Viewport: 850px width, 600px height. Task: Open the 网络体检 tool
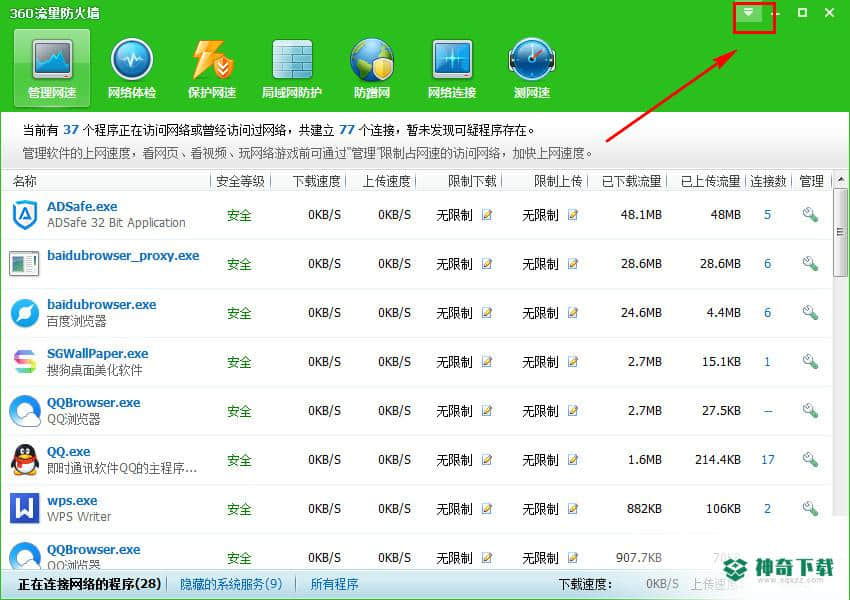[132, 68]
